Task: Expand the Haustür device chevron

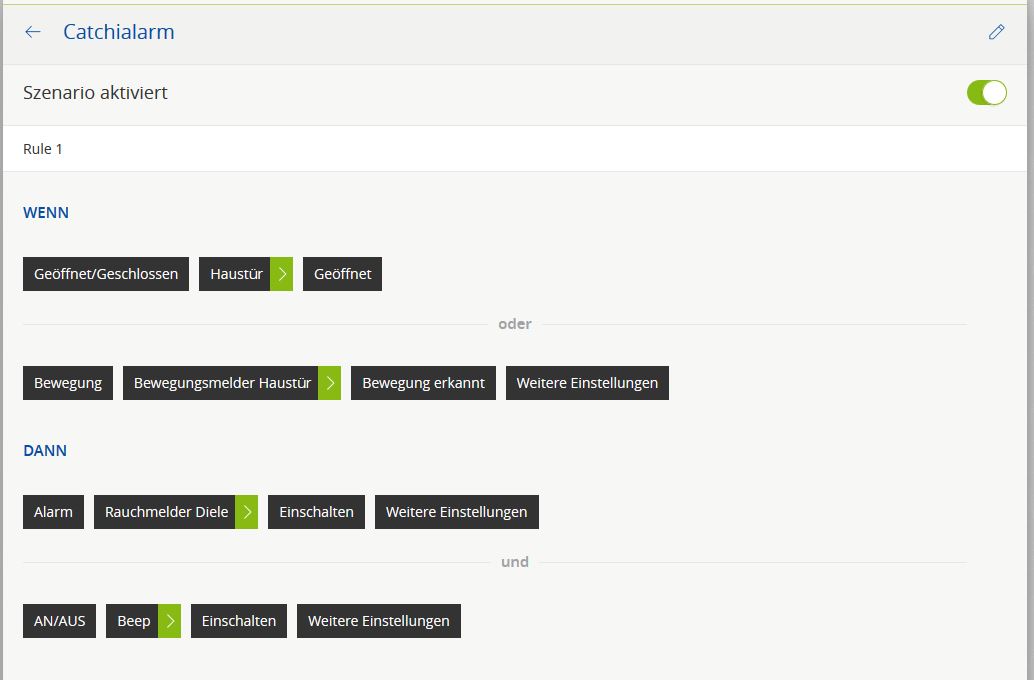Action: (x=282, y=274)
